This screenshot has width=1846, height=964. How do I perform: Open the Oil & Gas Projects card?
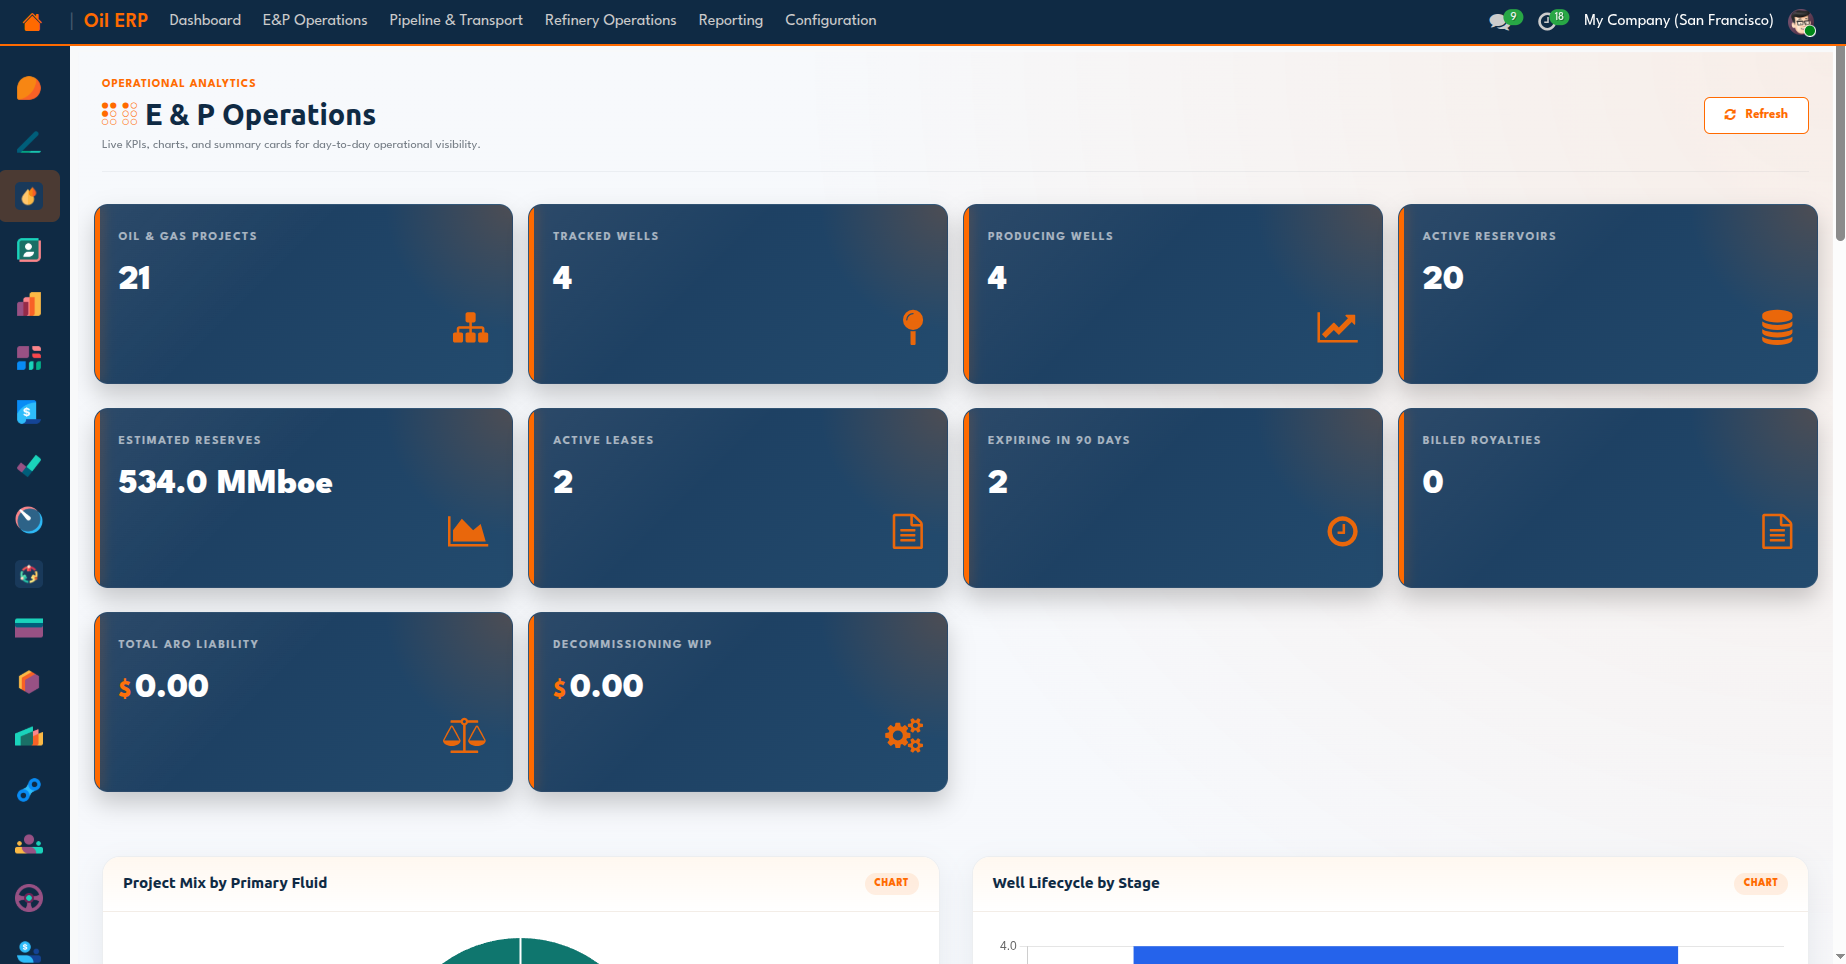(303, 294)
